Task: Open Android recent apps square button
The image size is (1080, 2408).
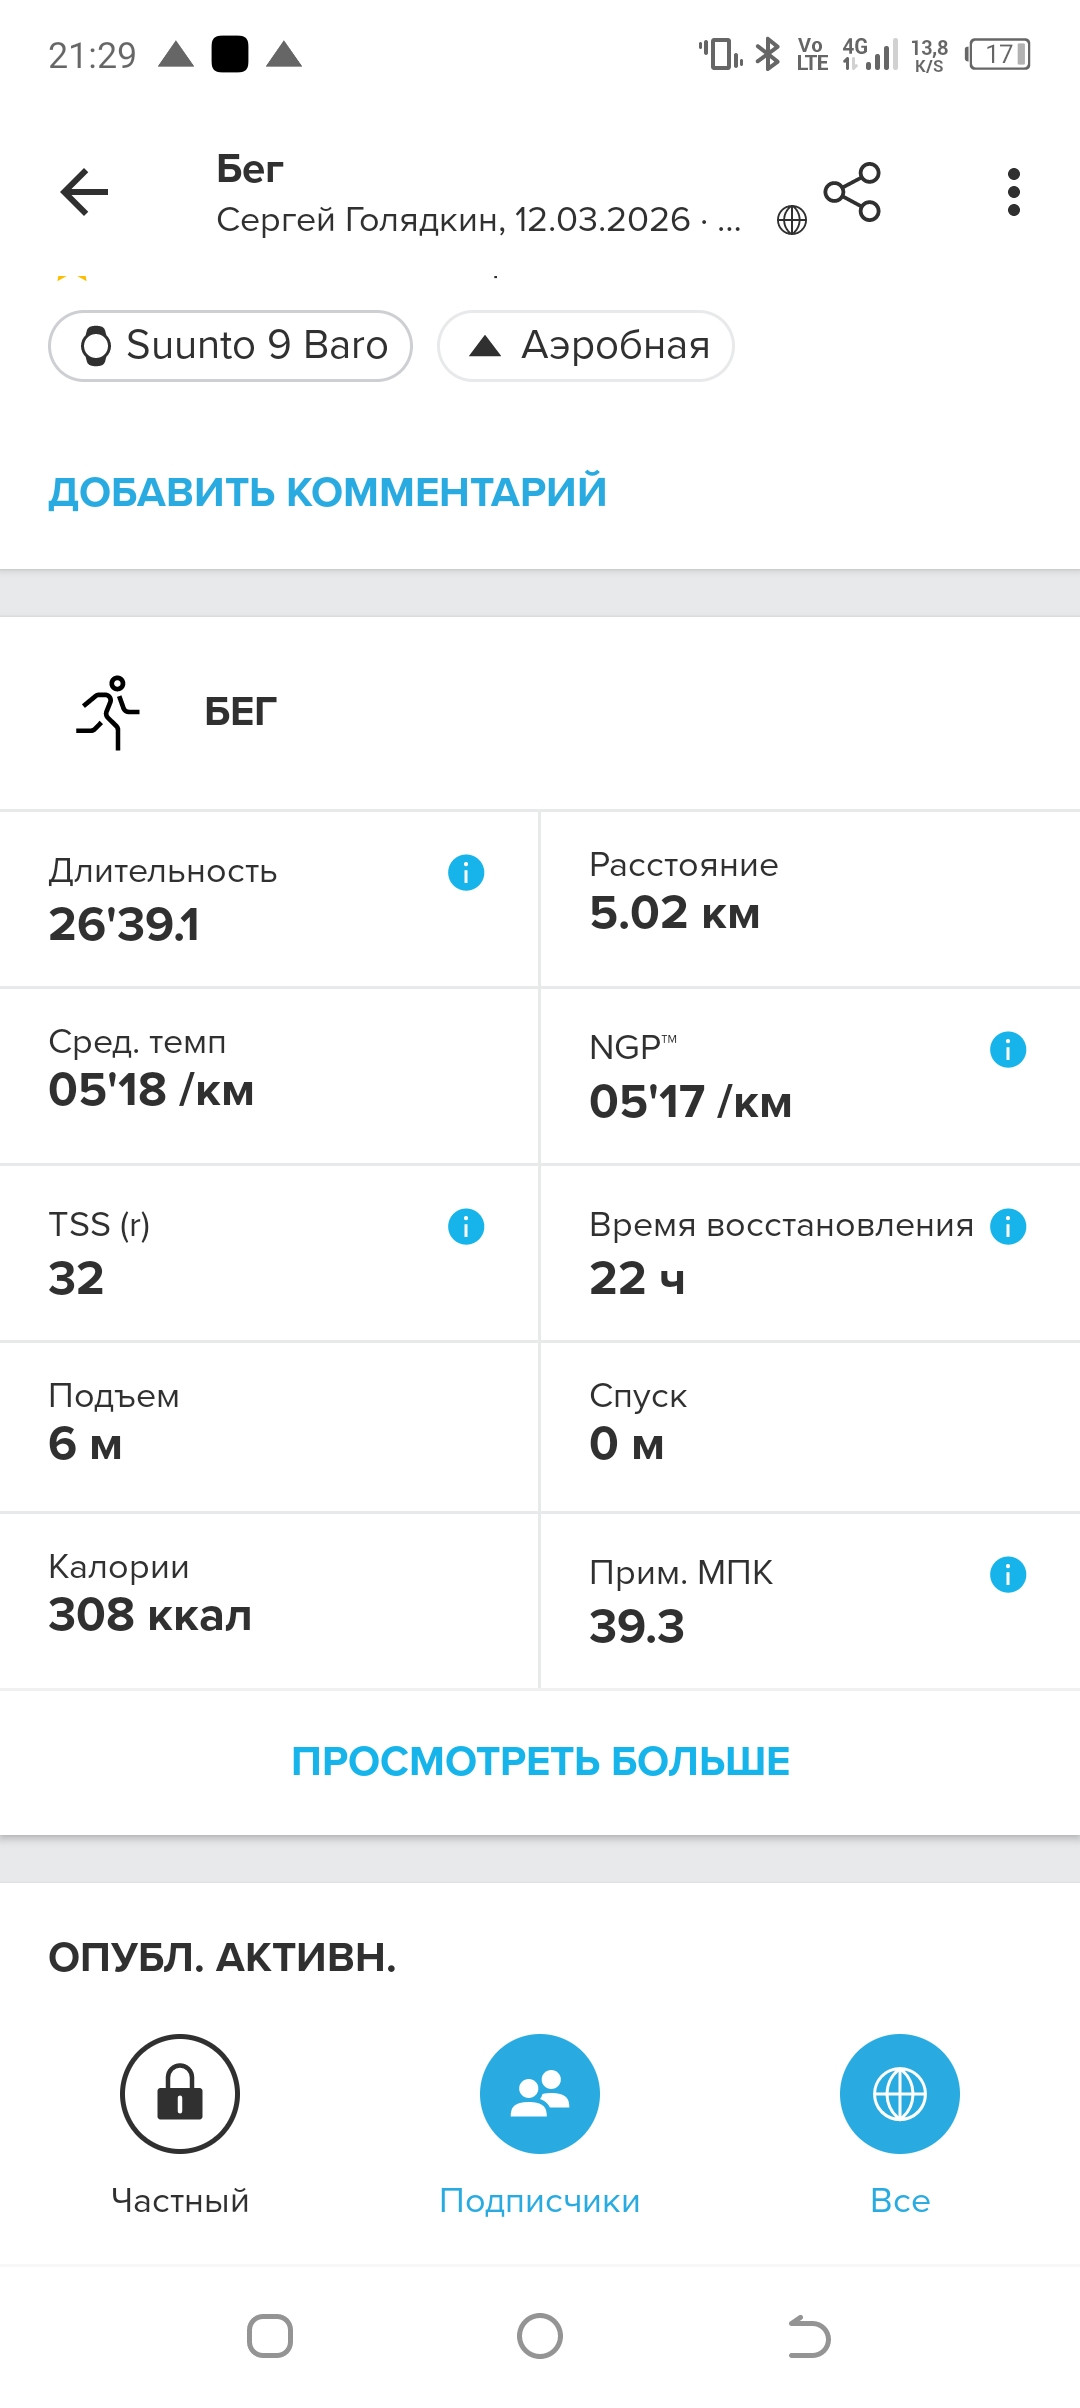Action: pos(270,2337)
